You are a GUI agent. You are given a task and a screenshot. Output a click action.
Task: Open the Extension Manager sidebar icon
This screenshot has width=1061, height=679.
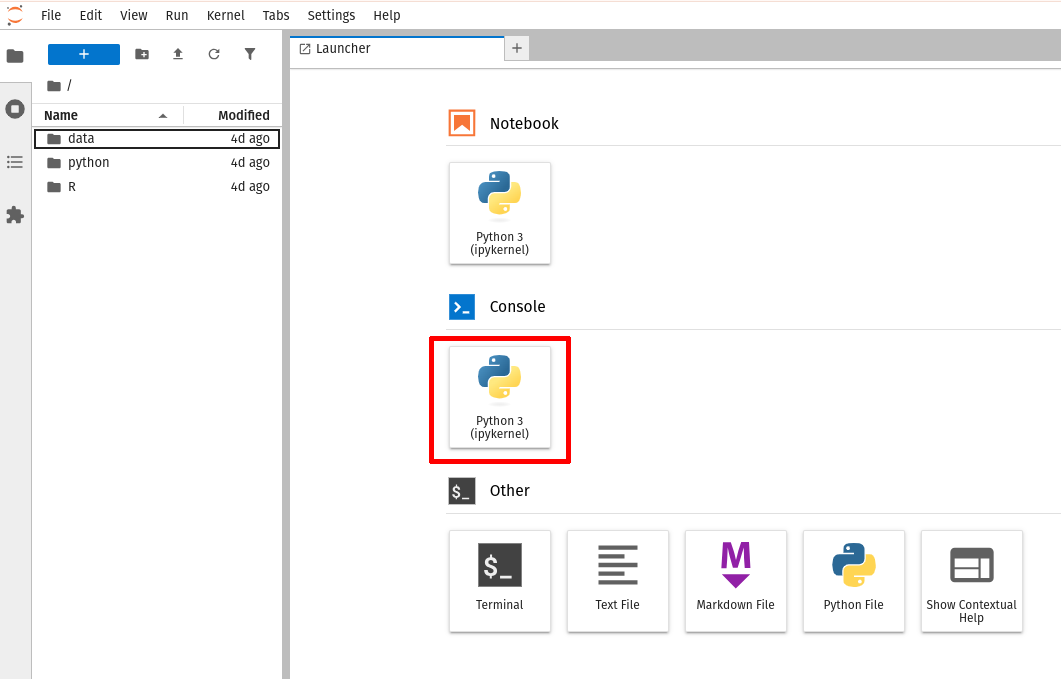pos(15,215)
